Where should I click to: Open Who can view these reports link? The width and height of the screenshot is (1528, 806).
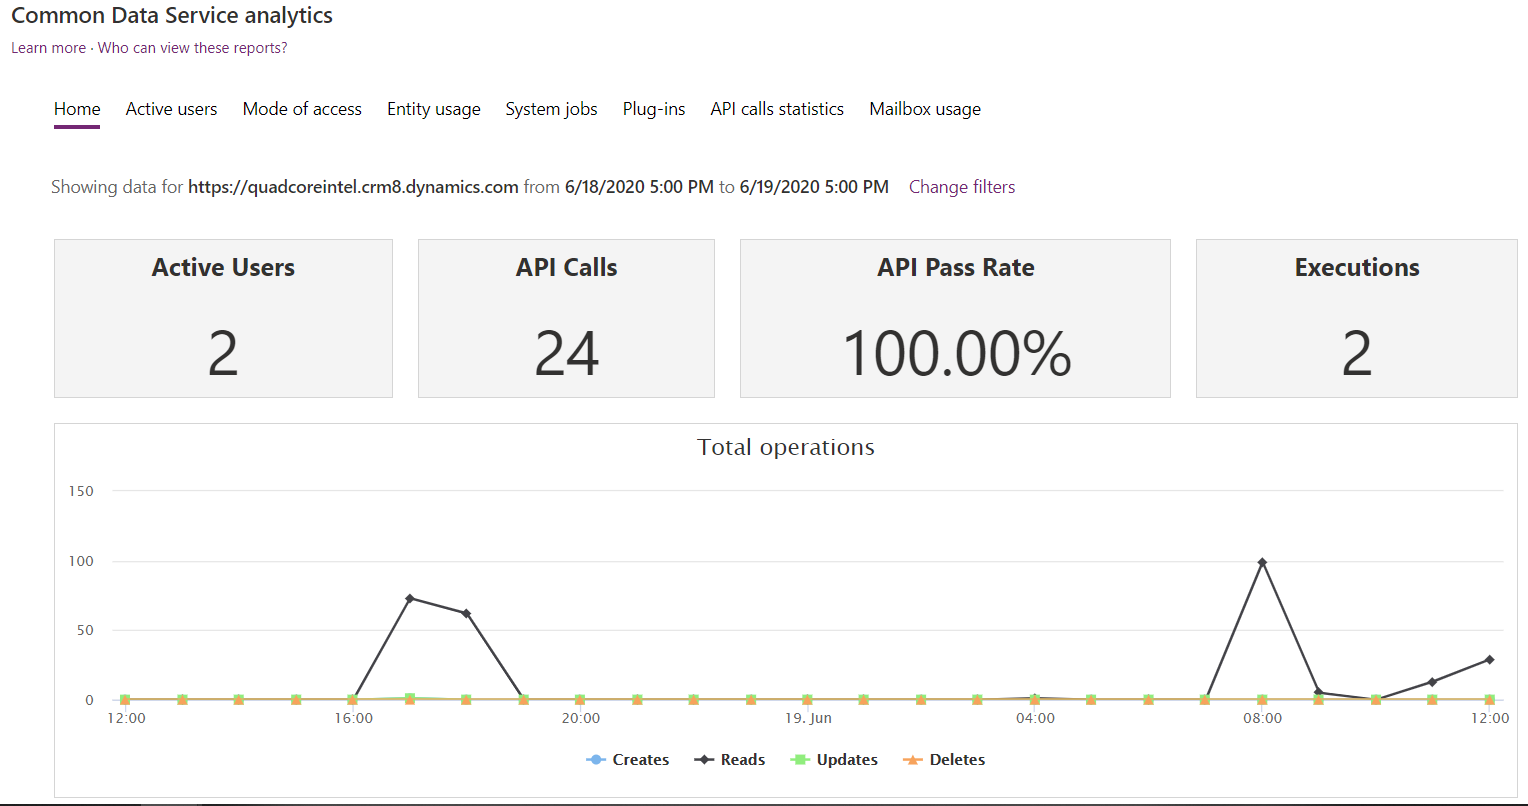pyautogui.click(x=192, y=47)
